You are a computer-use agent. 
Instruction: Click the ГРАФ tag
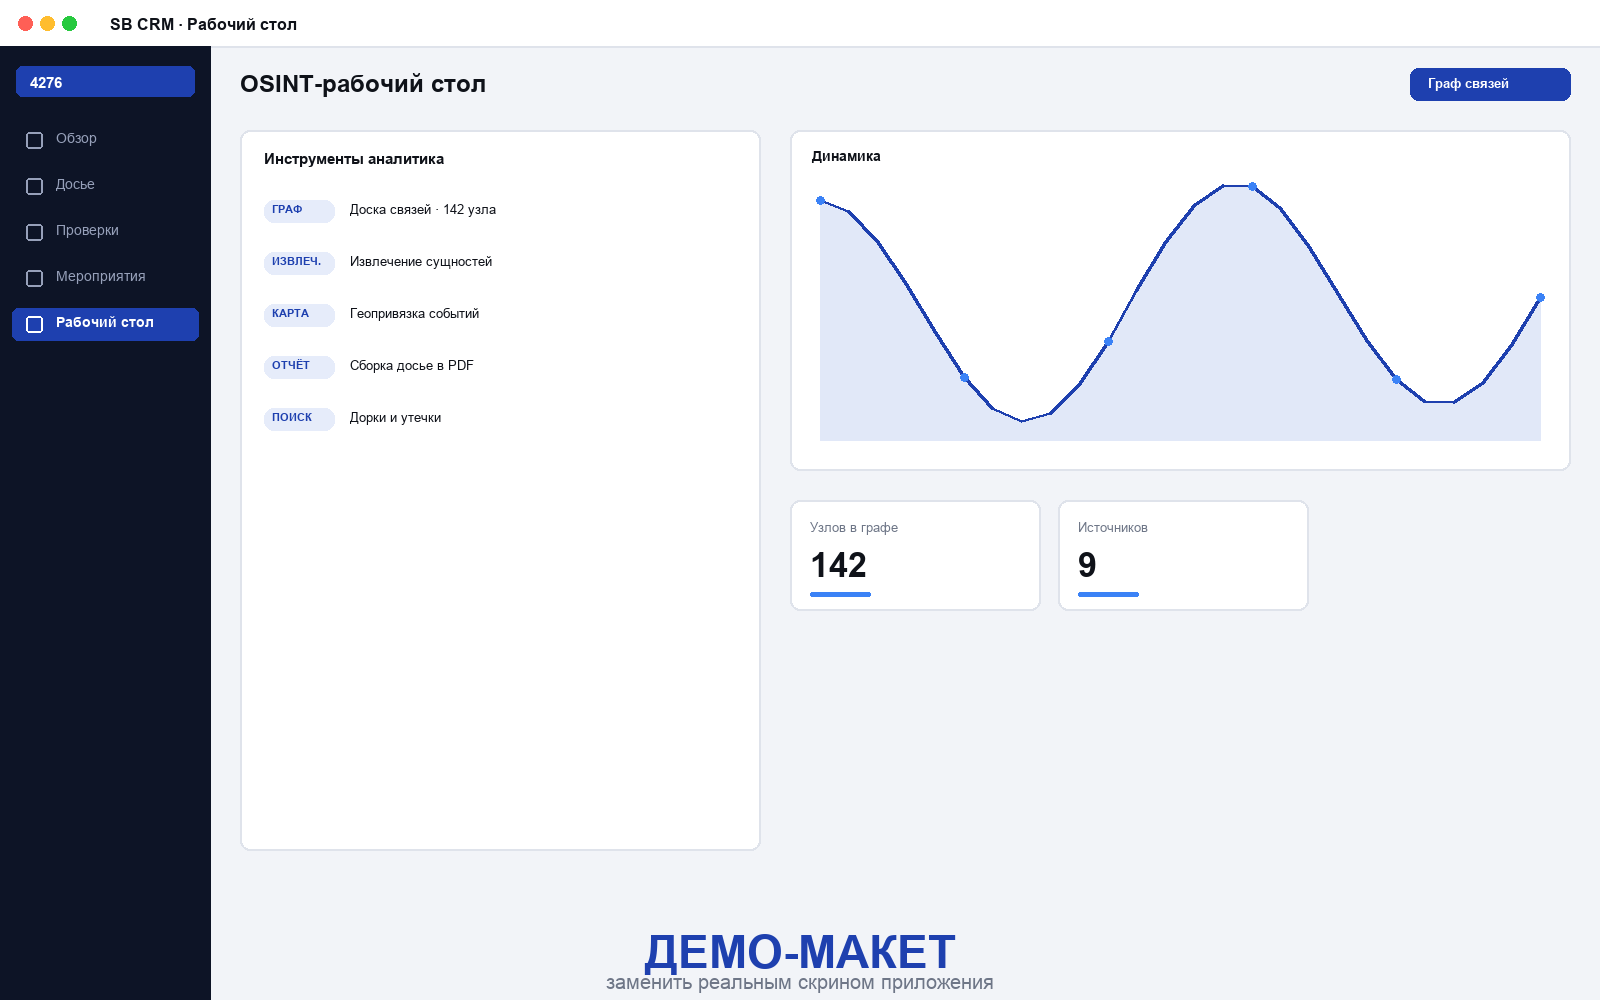(x=299, y=210)
